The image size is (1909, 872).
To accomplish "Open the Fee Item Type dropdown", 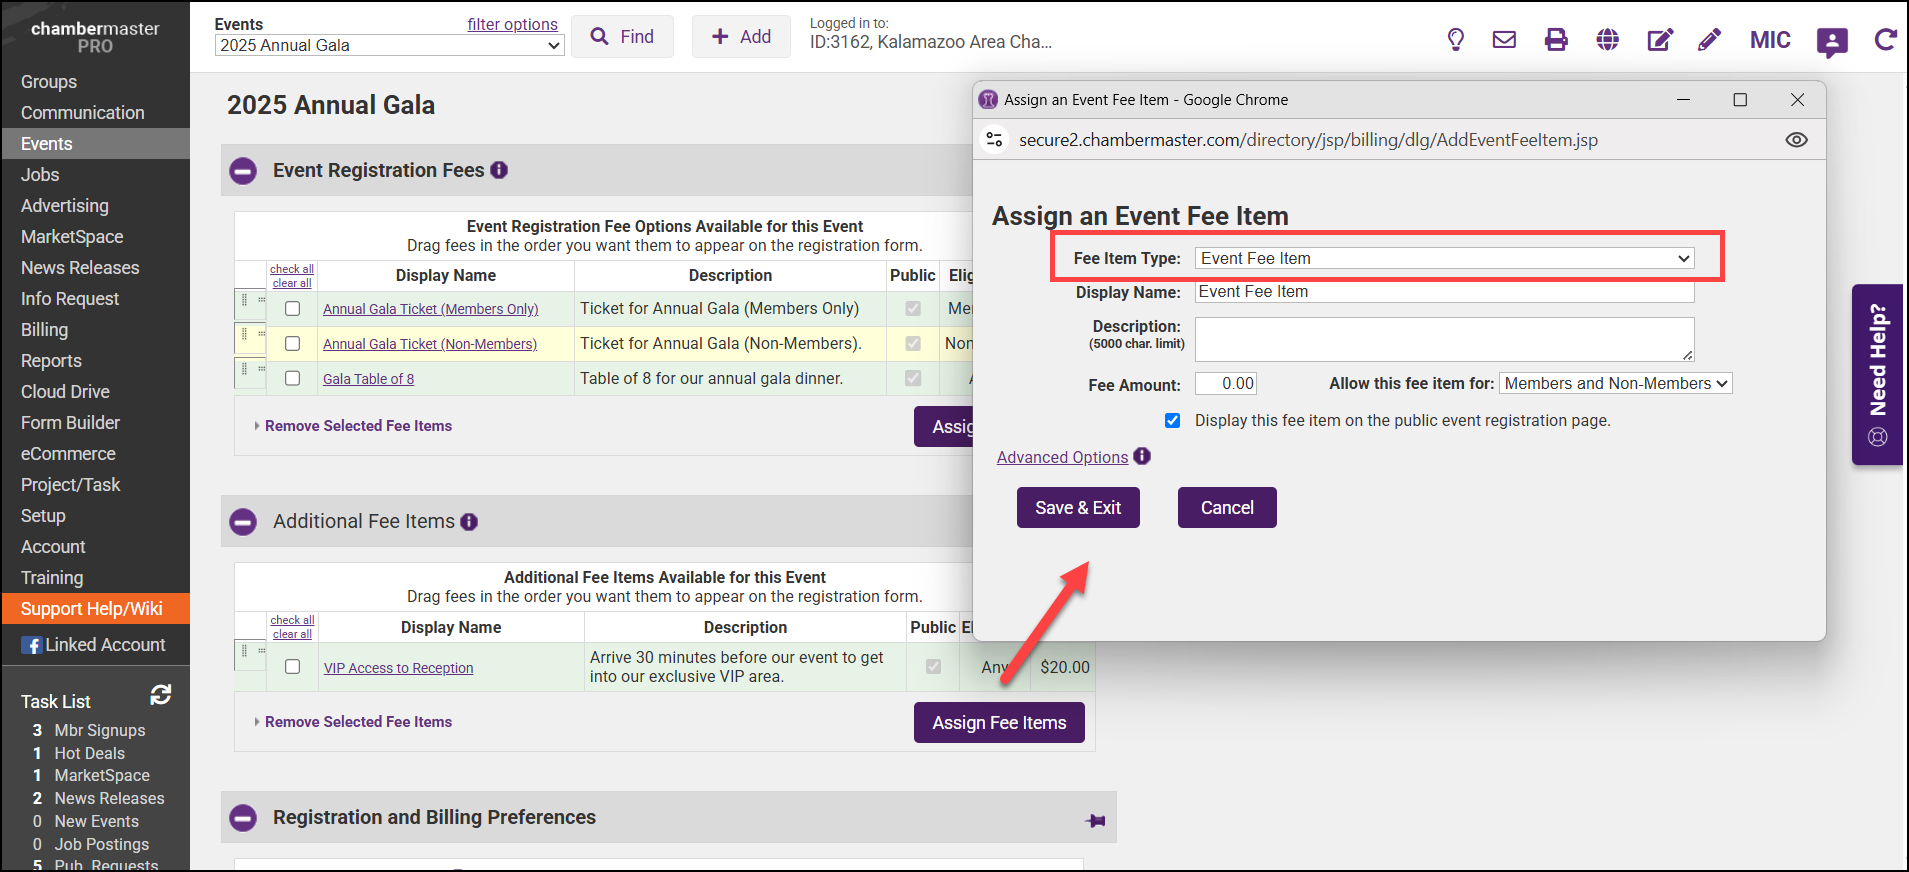I will 1444,259.
